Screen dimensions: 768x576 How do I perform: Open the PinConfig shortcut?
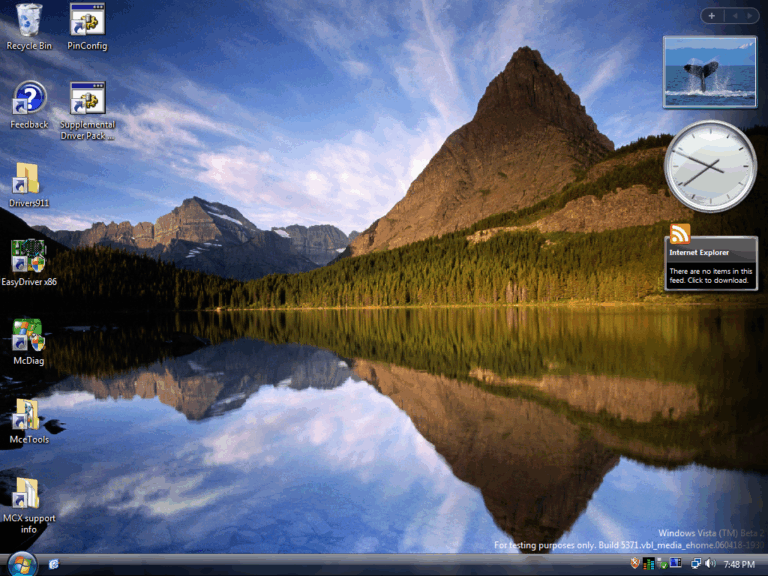87,20
